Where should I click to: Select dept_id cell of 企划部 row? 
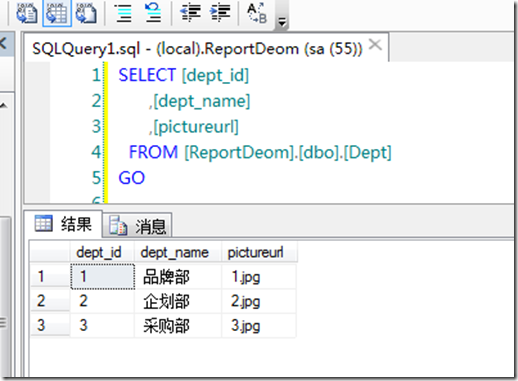[102, 301]
